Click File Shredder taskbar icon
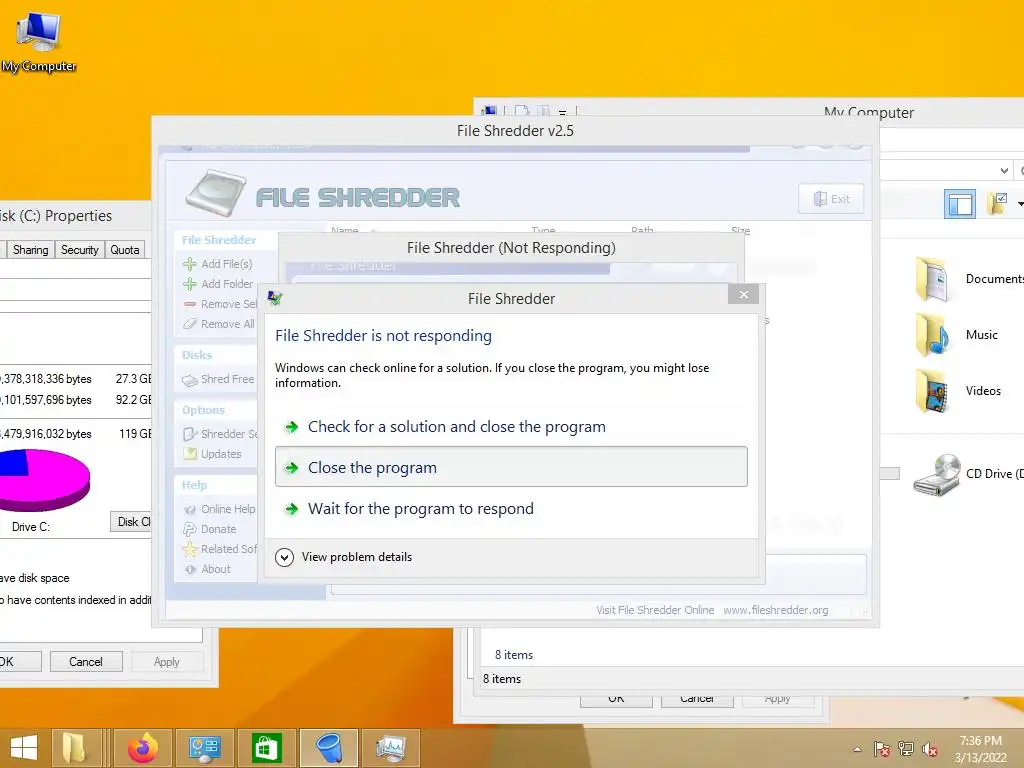Viewport: 1024px width, 768px height. pyautogui.click(x=328, y=748)
